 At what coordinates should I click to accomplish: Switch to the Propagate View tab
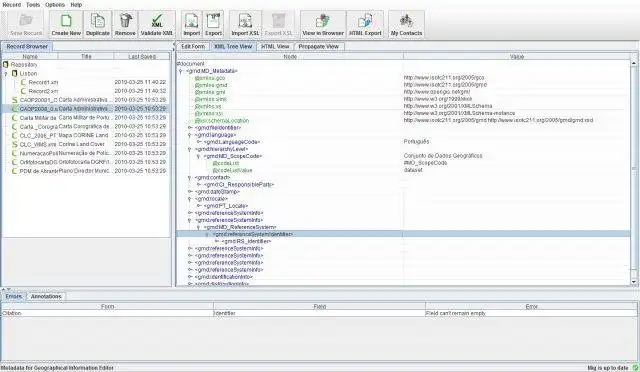(x=318, y=47)
